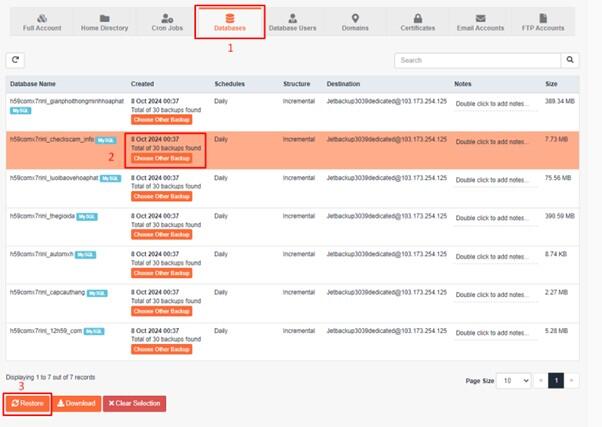Click the MySQL badge of luoibaovehoaphat
Image resolution: width=602 pixels, height=427 pixels.
tap(111, 179)
